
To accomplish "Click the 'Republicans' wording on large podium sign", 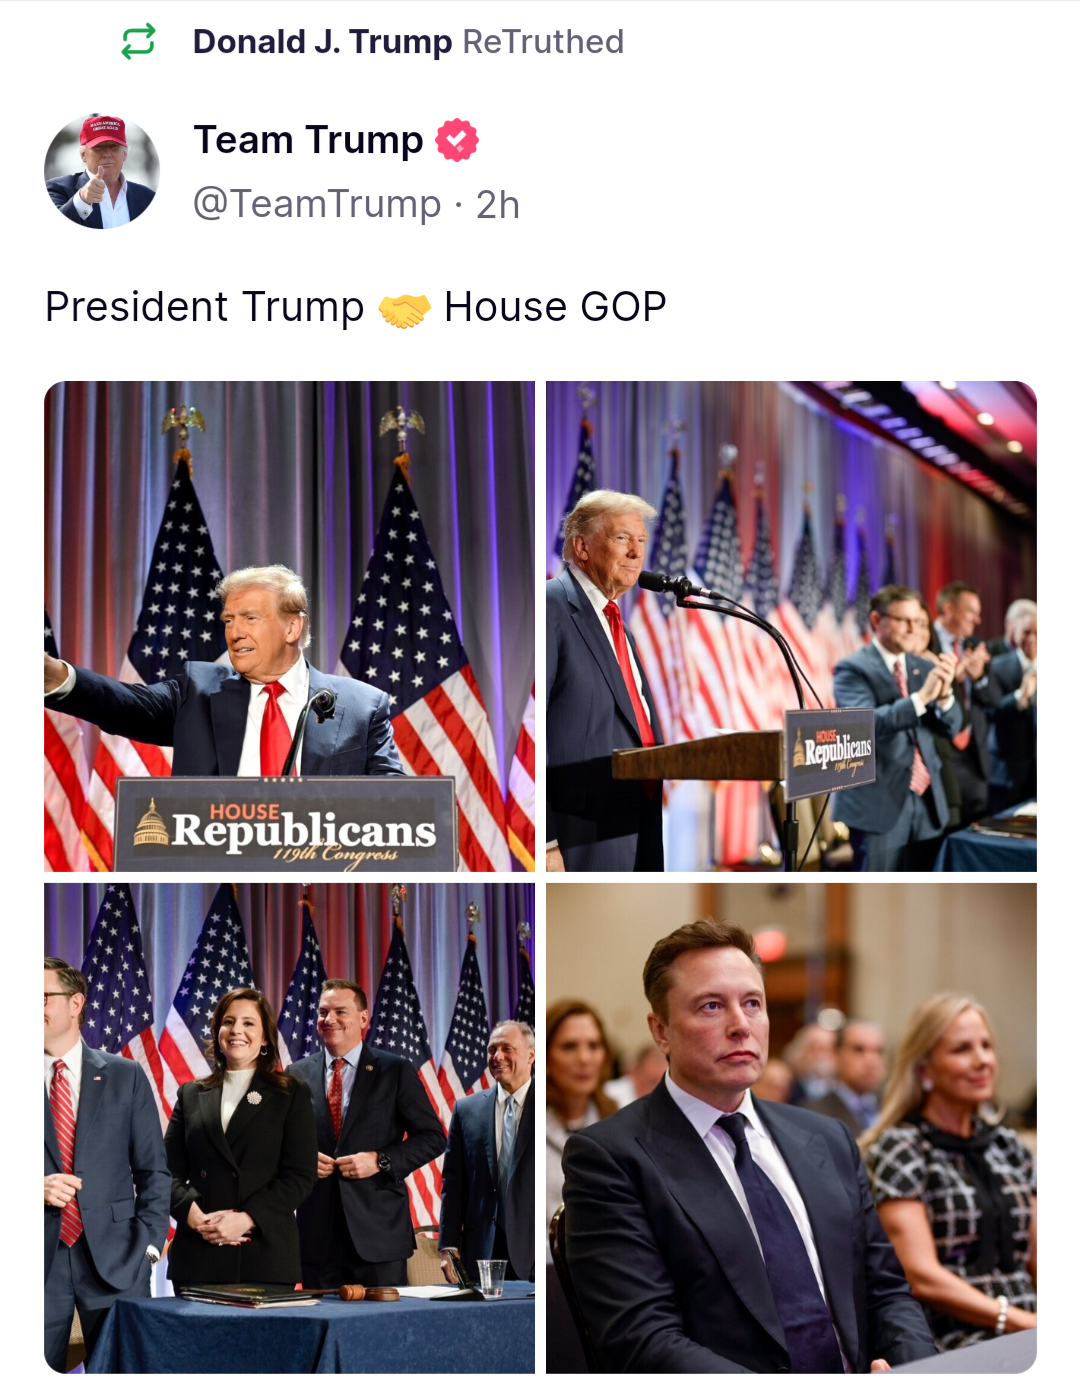I will coord(304,831).
